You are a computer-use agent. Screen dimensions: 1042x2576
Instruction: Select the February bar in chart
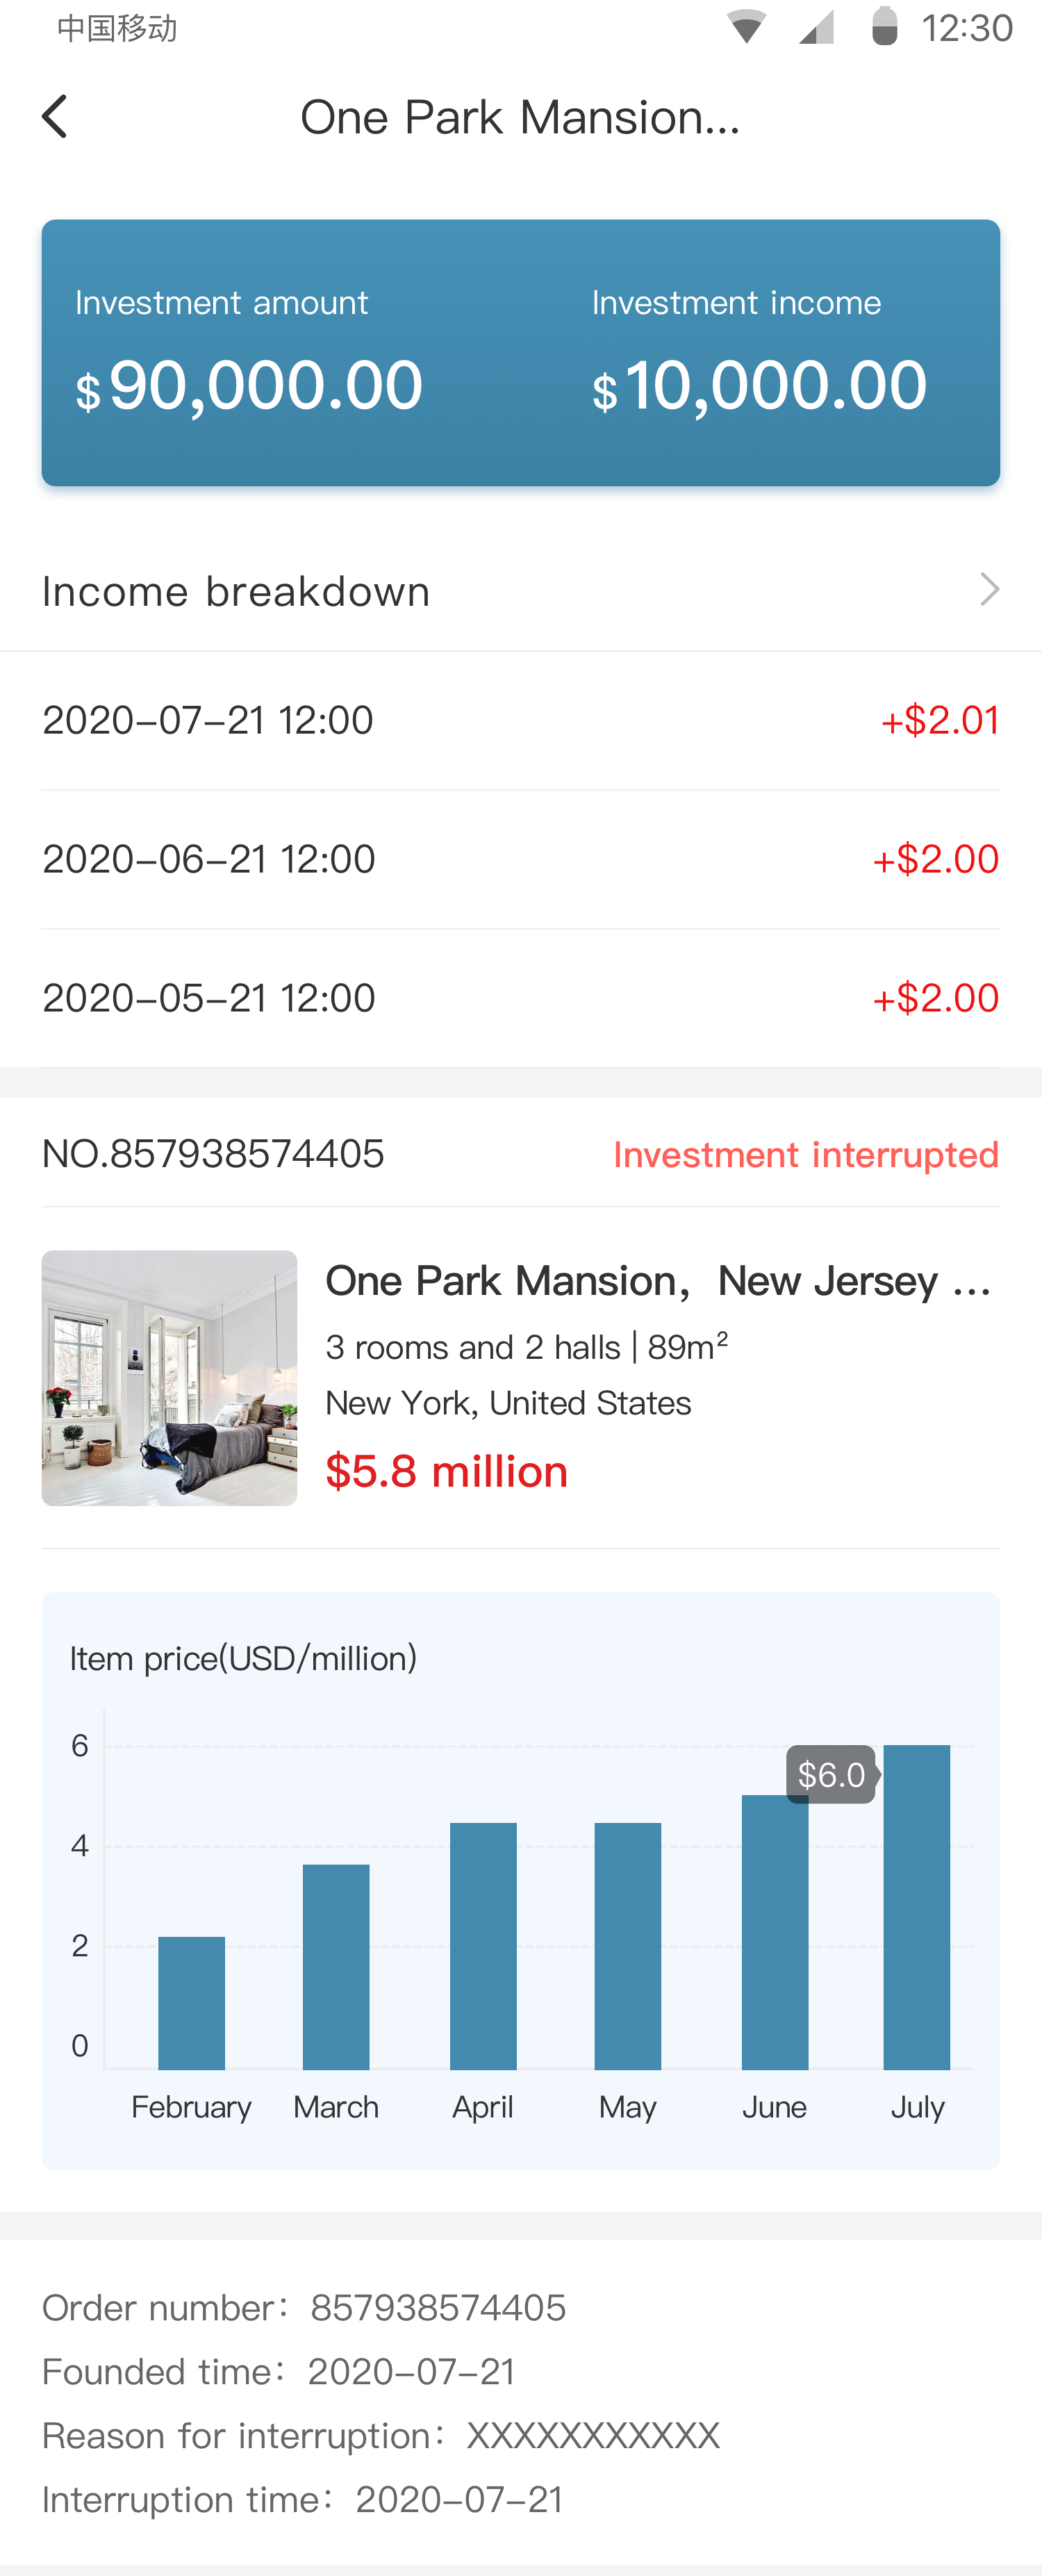(x=191, y=2002)
